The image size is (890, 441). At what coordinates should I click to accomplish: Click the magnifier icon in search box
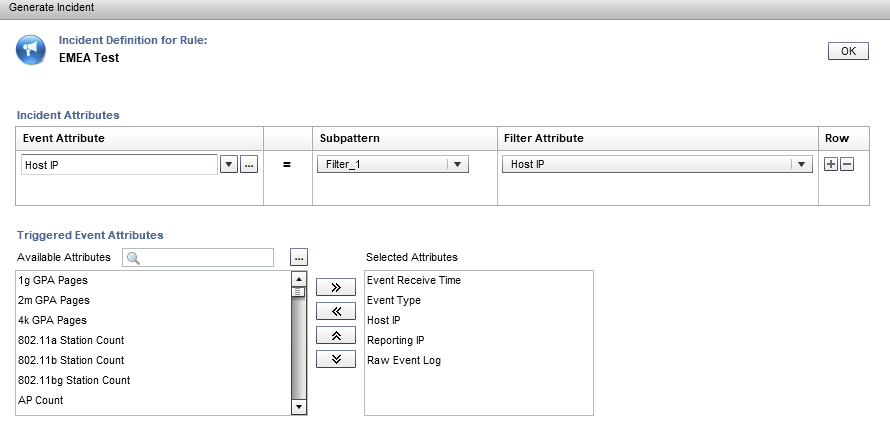click(133, 258)
